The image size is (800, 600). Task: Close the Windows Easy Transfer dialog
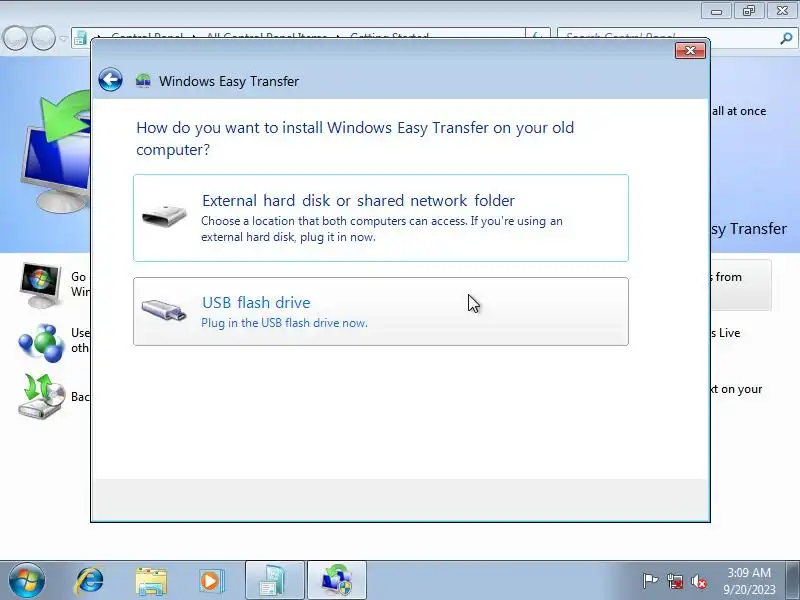[x=690, y=51]
